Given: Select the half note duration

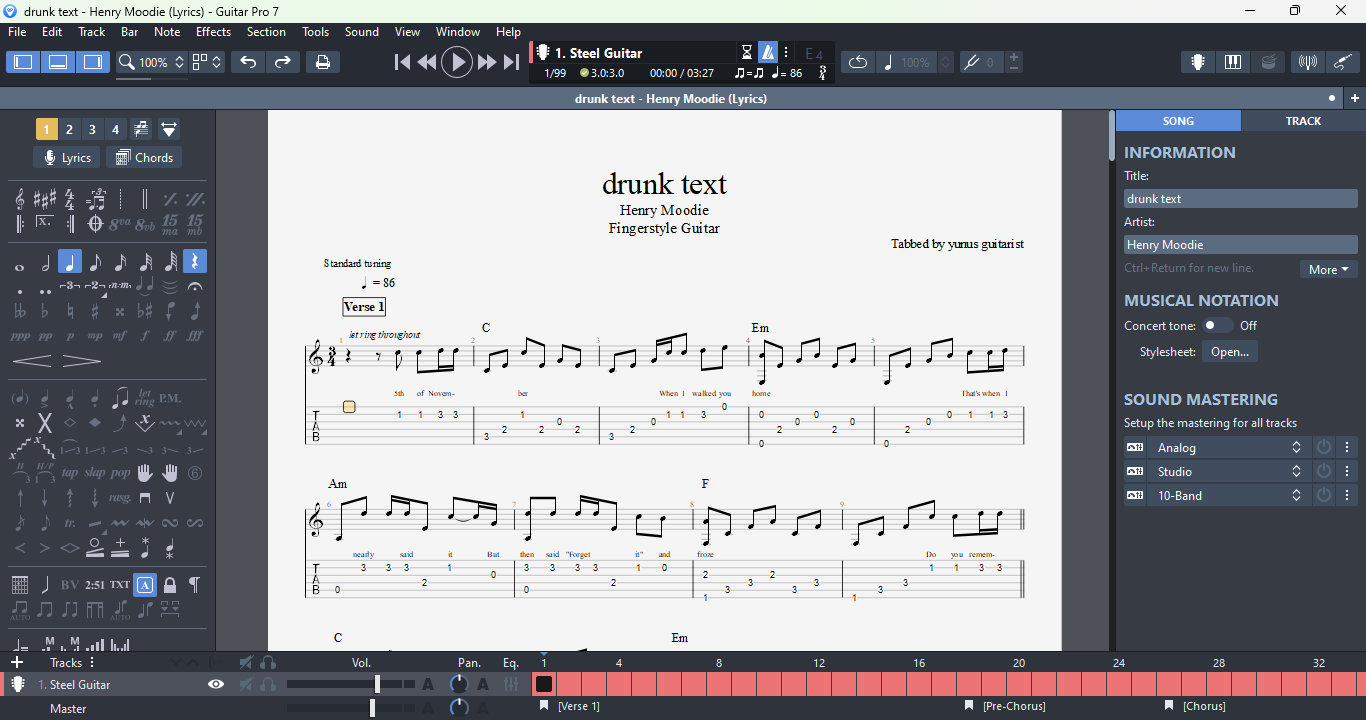Looking at the screenshot, I should (45, 263).
